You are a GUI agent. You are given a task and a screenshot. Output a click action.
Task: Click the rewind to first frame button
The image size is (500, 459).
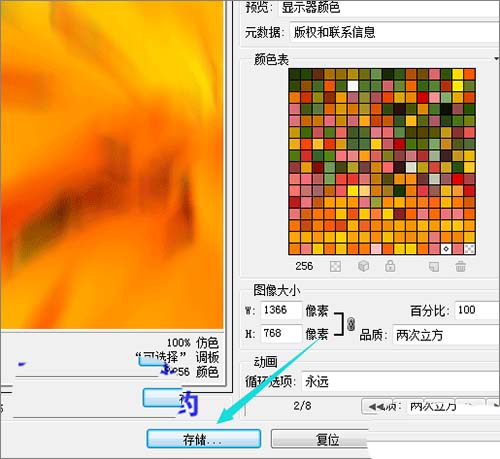pos(376,407)
